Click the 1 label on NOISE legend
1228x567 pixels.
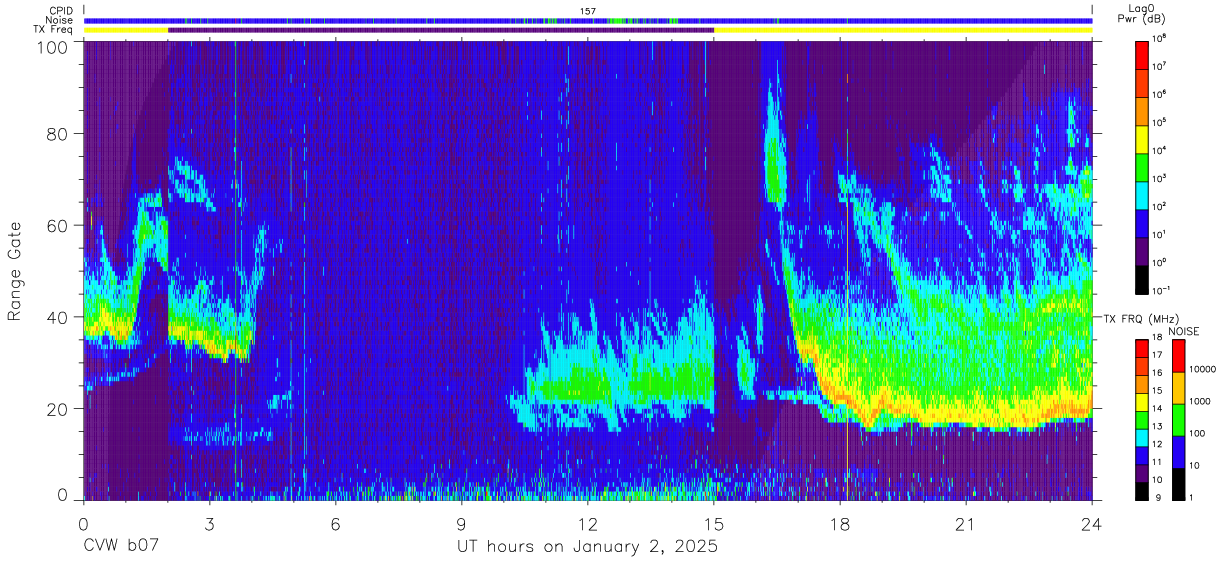point(1192,497)
